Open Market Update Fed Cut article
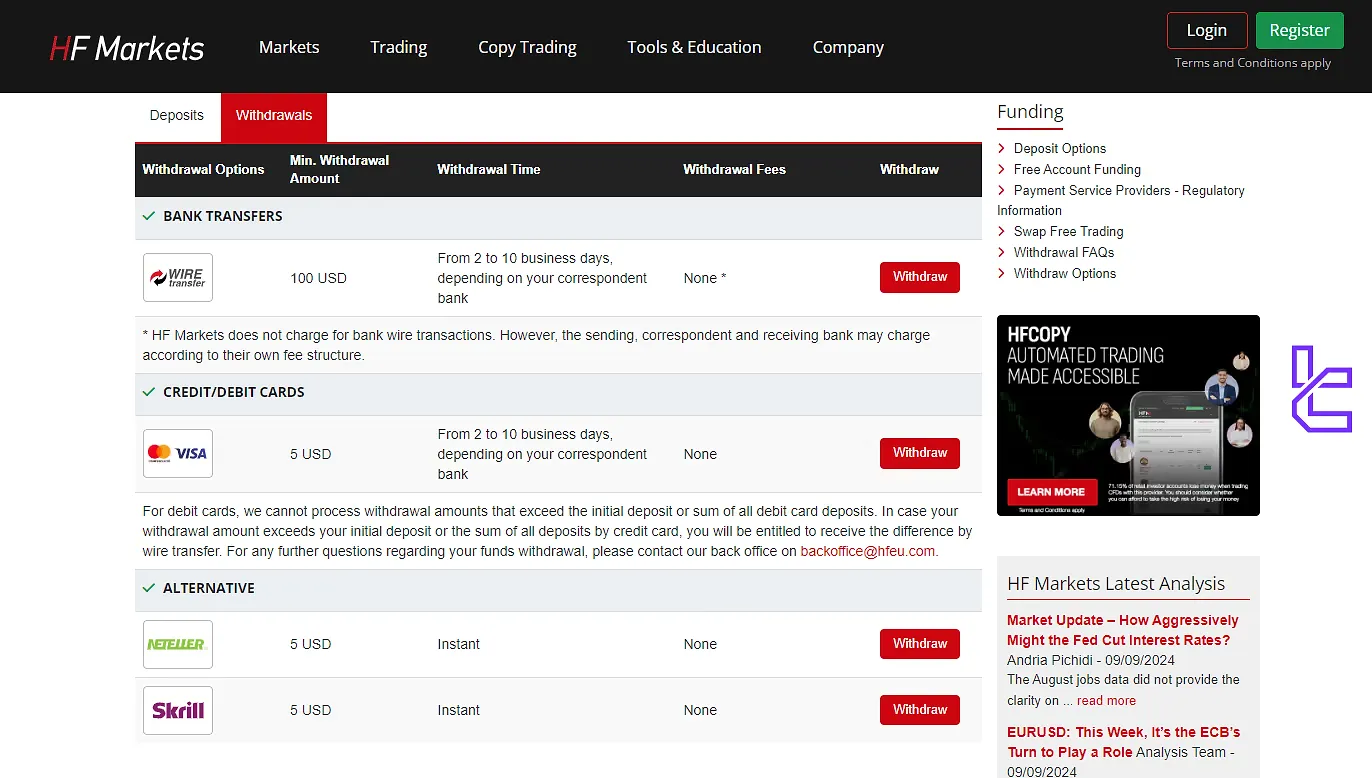Viewport: 1372px width, 778px height. [x=1122, y=630]
